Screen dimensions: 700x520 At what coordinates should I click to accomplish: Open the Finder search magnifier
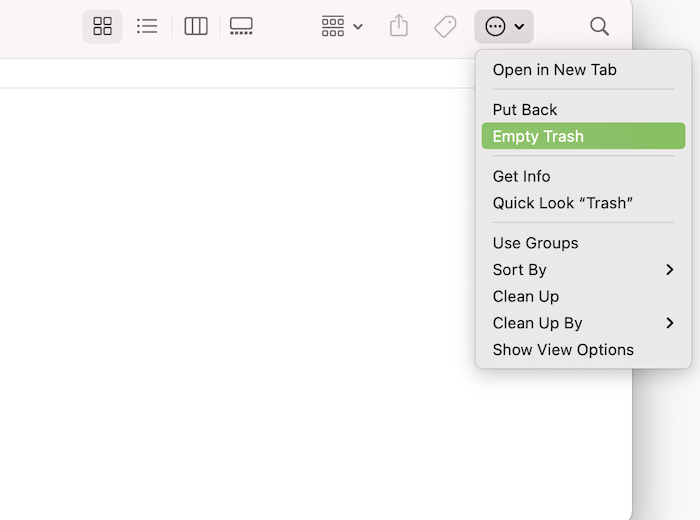(x=599, y=26)
